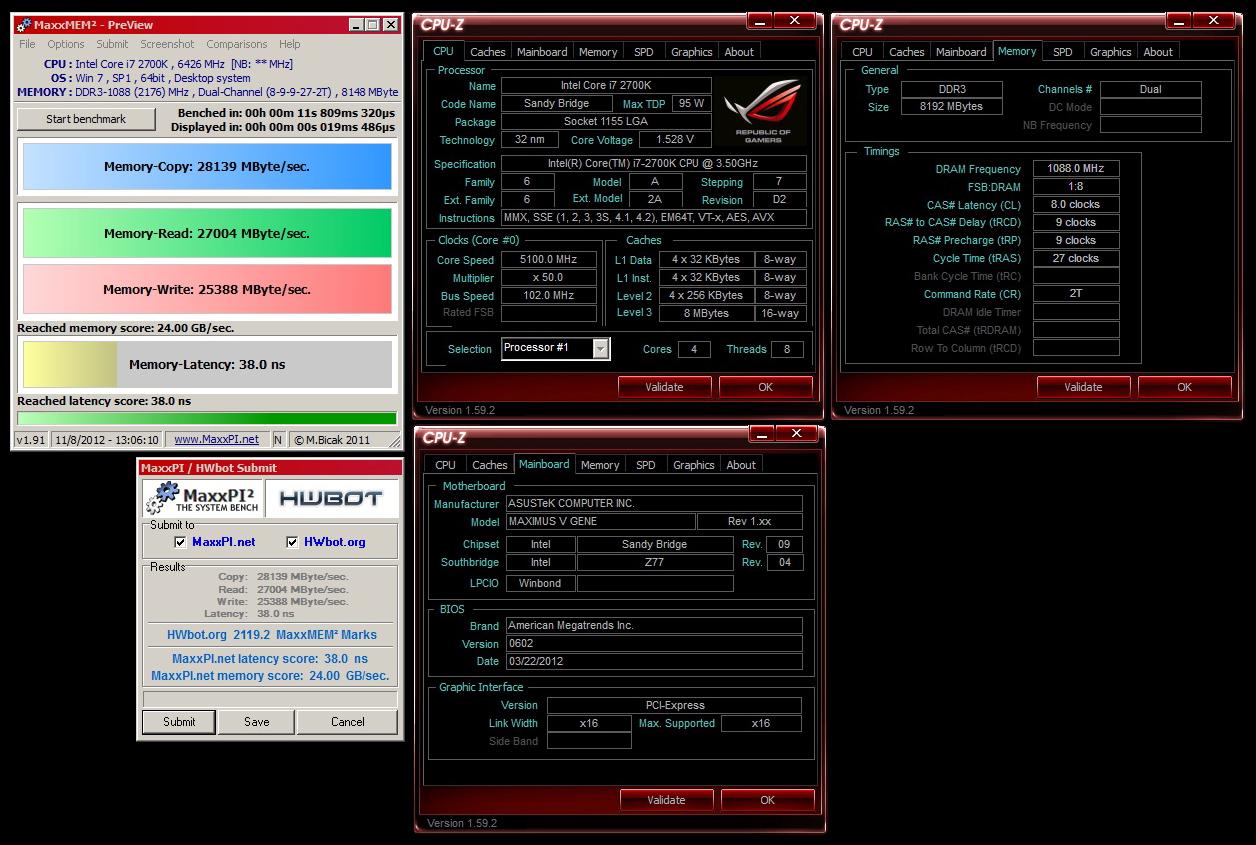The image size is (1256, 845).
Task: Click the red Memory-Write result bar
Action: click(207, 289)
